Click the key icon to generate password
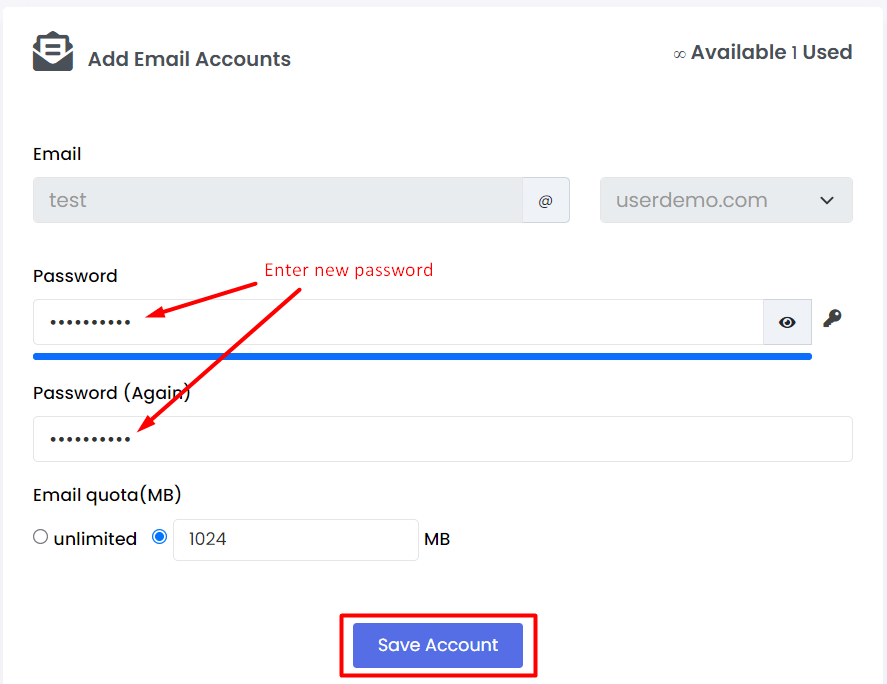 click(x=832, y=319)
